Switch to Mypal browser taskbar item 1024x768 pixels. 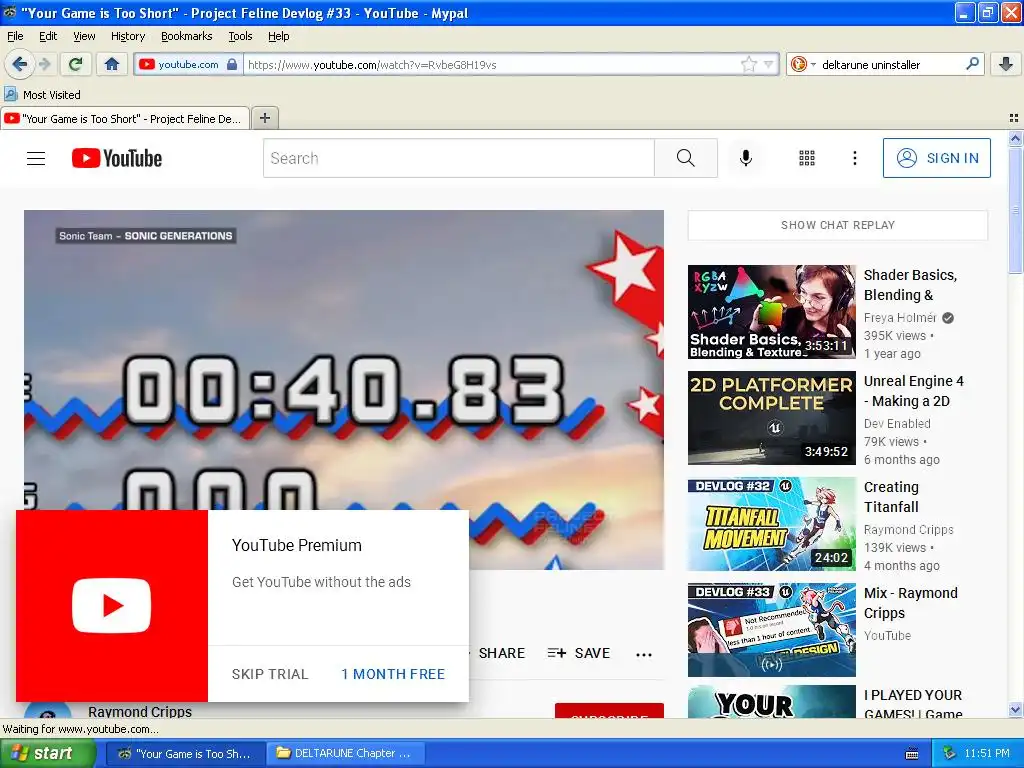pyautogui.click(x=186, y=753)
